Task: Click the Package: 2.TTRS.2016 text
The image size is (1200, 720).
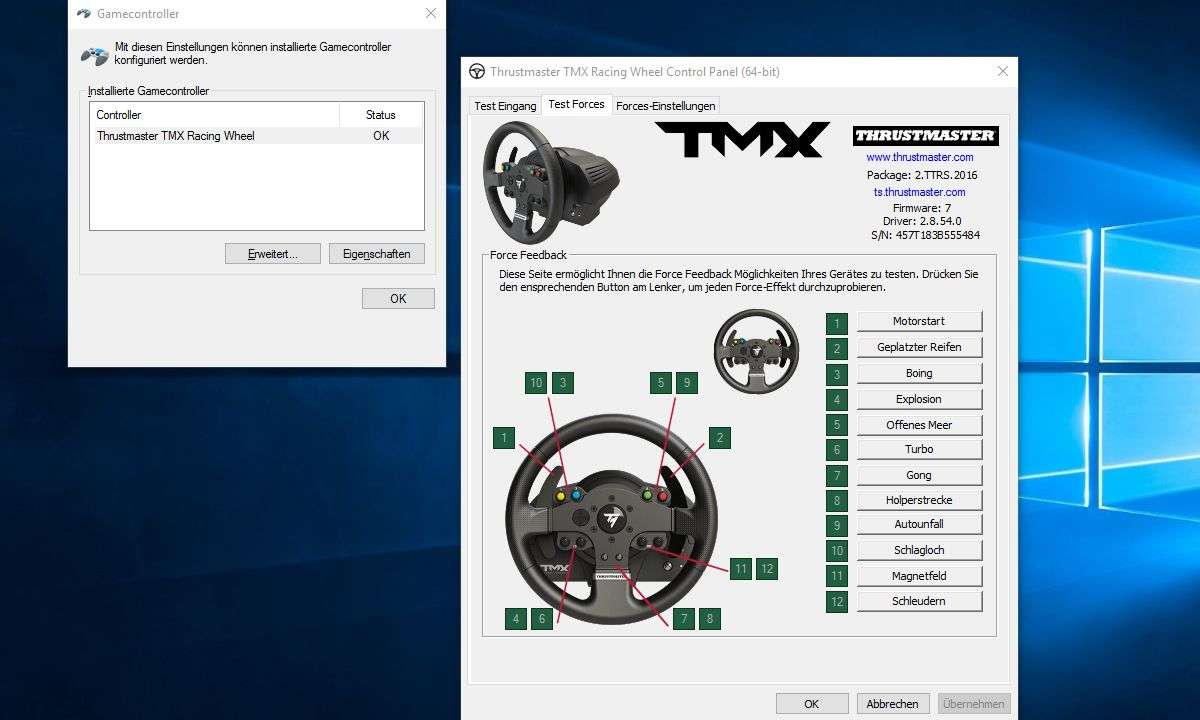Action: [x=921, y=175]
